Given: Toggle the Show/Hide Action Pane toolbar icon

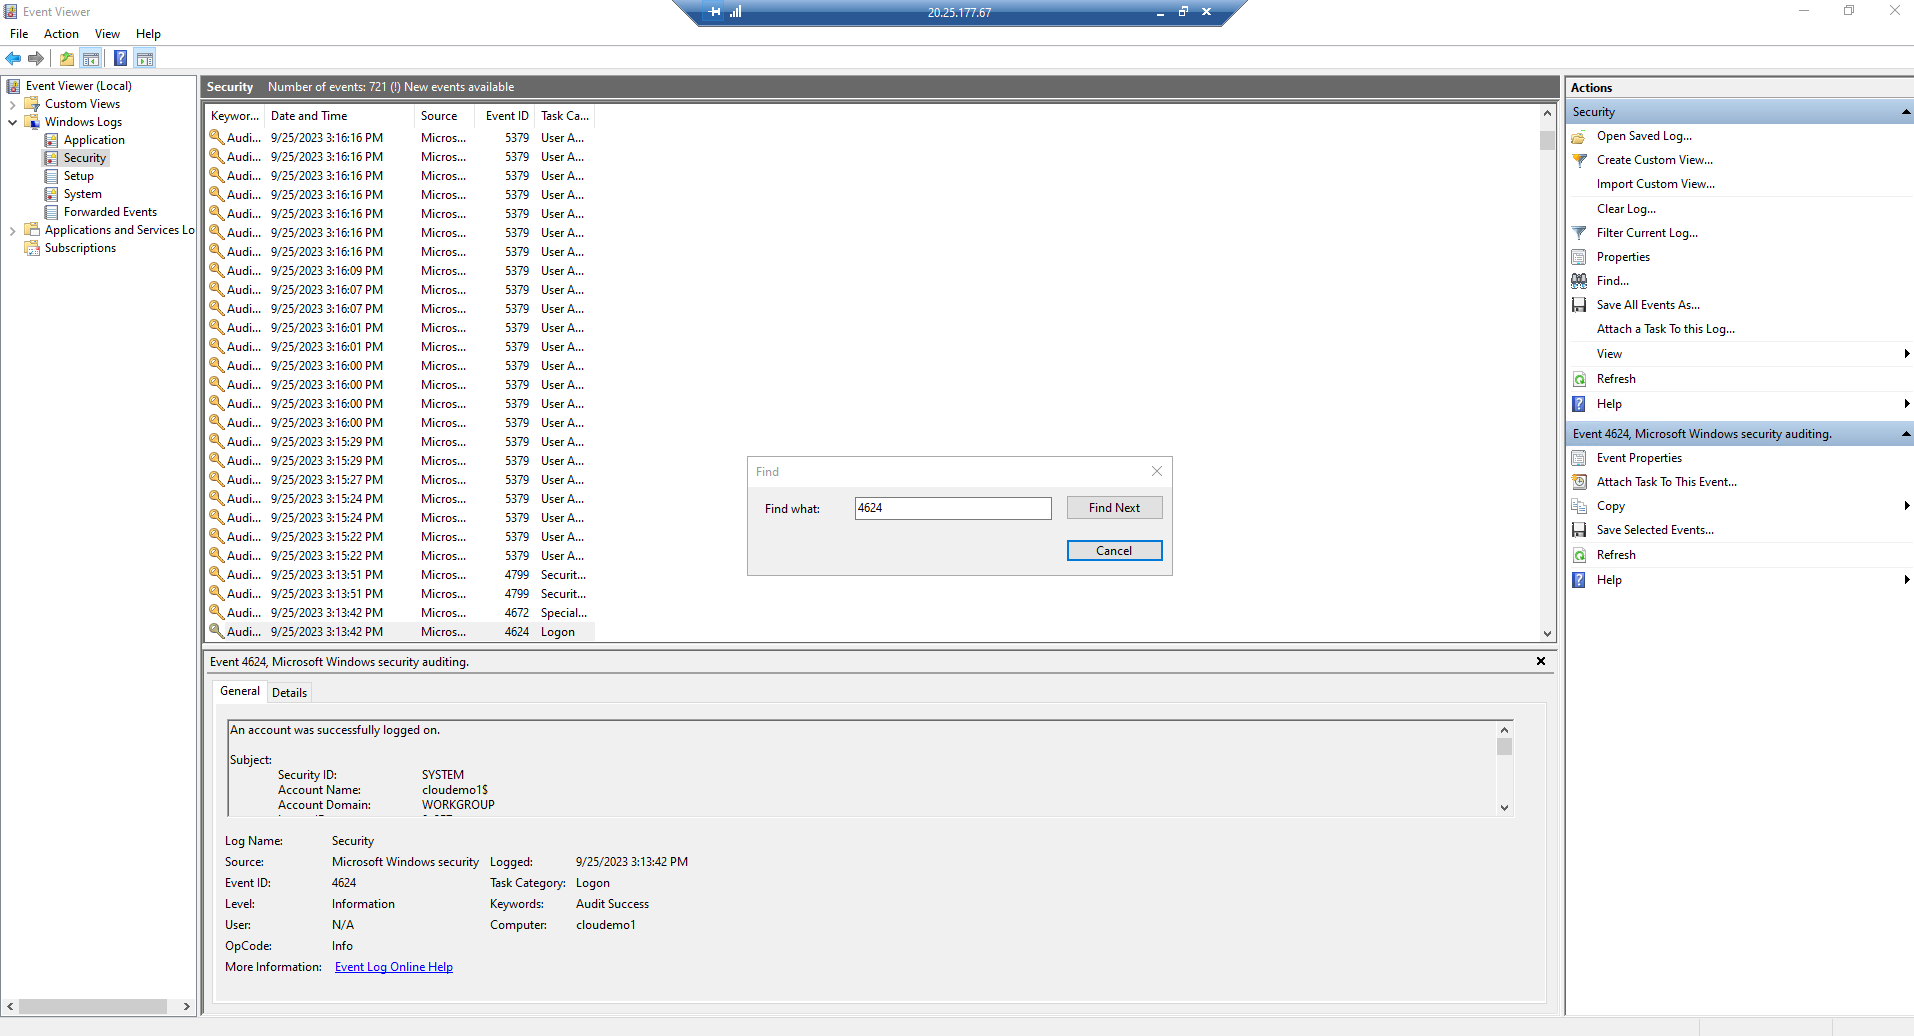Looking at the screenshot, I should click(145, 58).
